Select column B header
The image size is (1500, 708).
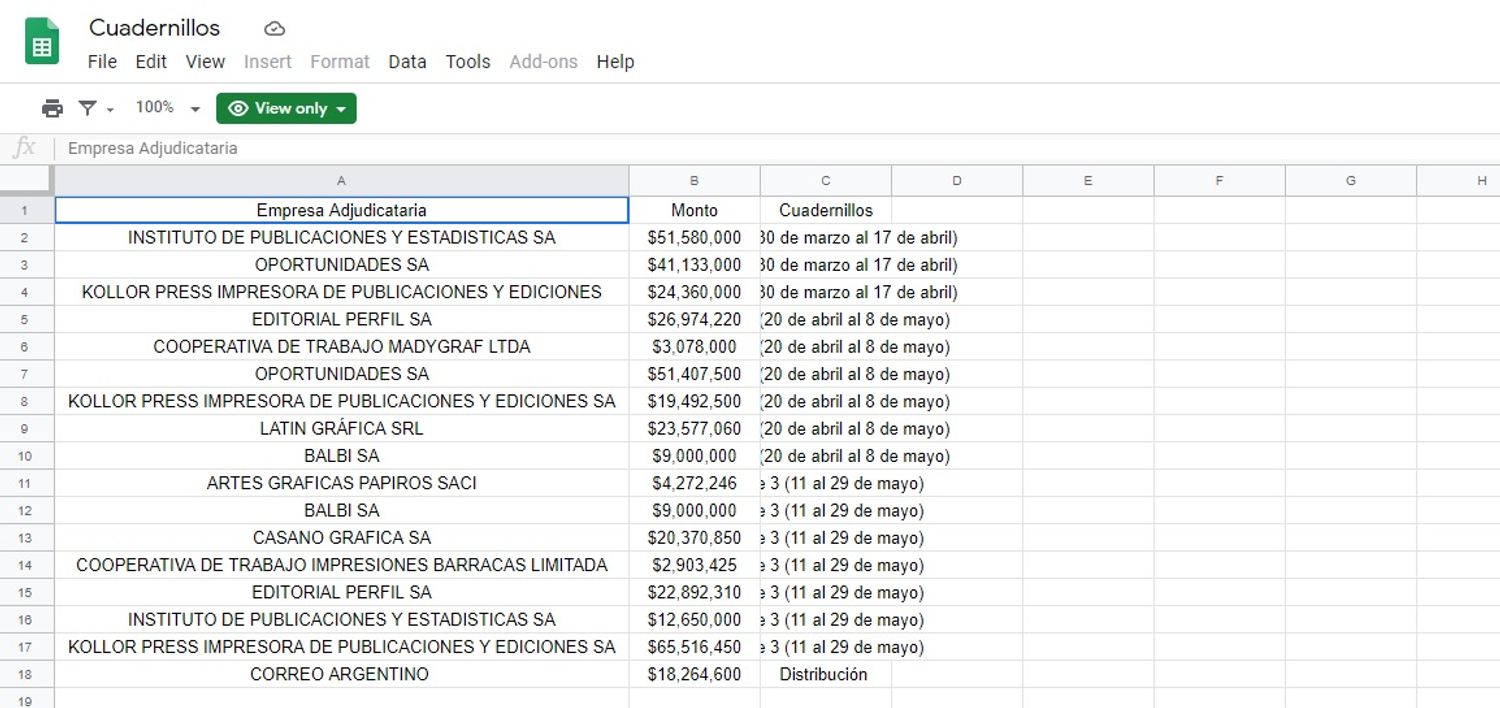[694, 181]
